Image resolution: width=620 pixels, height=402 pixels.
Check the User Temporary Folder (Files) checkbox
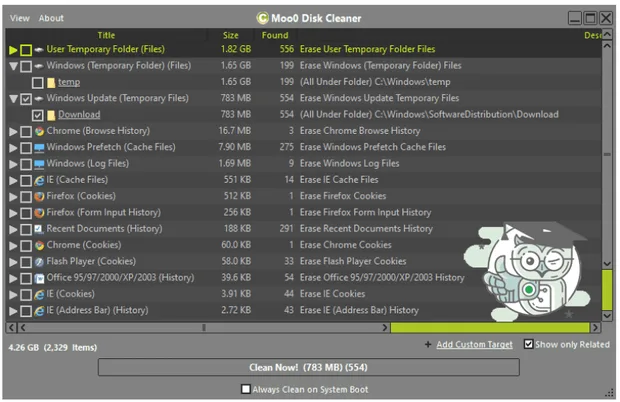point(26,50)
